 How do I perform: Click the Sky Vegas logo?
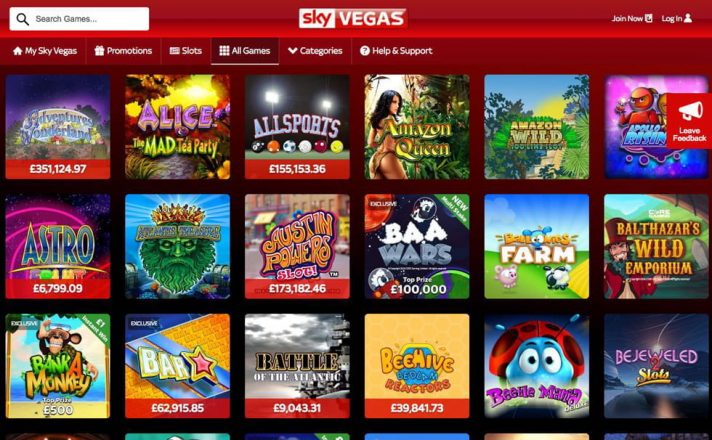[353, 19]
